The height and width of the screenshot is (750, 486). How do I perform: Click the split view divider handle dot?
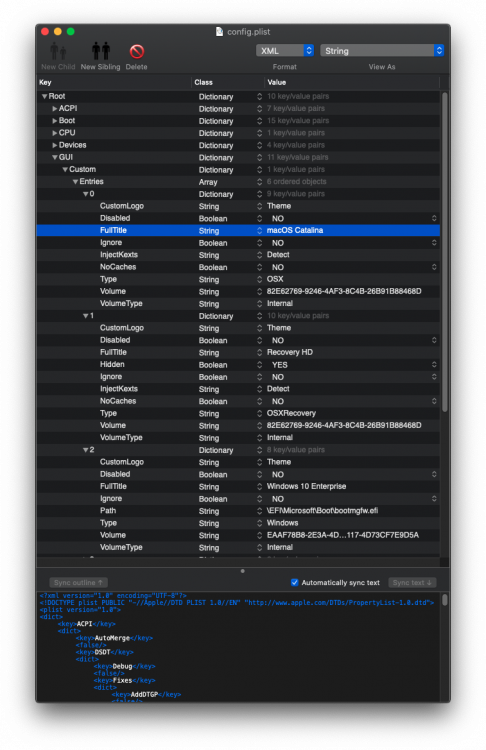coord(243,571)
